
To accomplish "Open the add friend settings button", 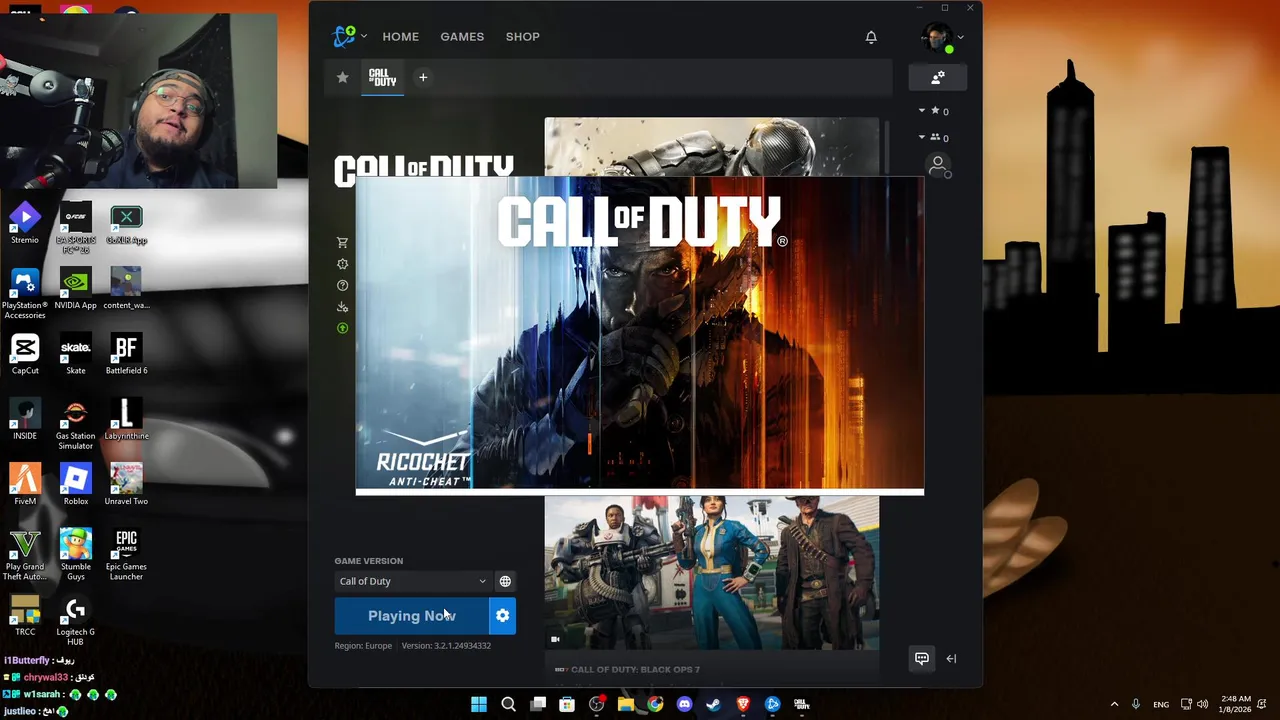I will pos(937,78).
